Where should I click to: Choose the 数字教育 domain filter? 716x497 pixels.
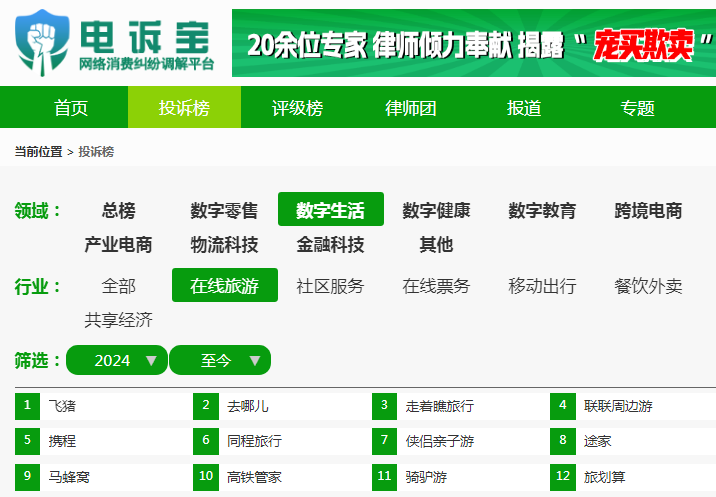point(542,210)
